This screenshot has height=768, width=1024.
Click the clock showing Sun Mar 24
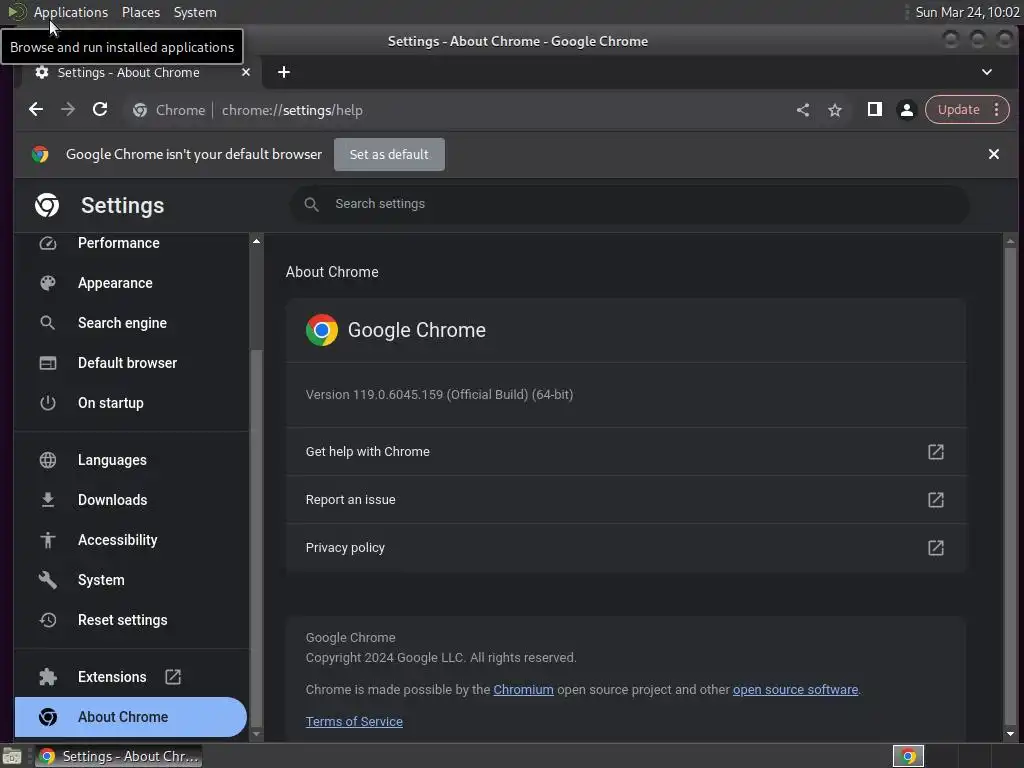tap(967, 12)
